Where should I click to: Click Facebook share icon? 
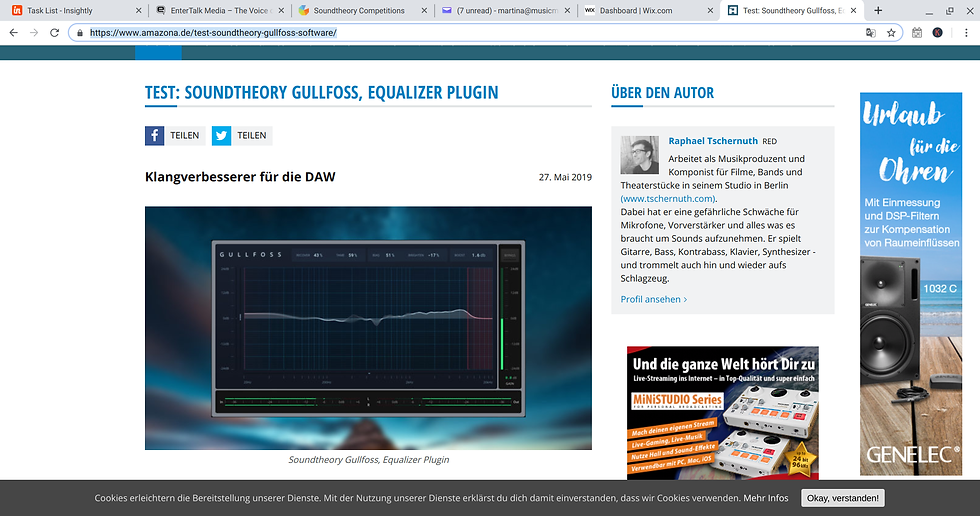[x=154, y=136]
